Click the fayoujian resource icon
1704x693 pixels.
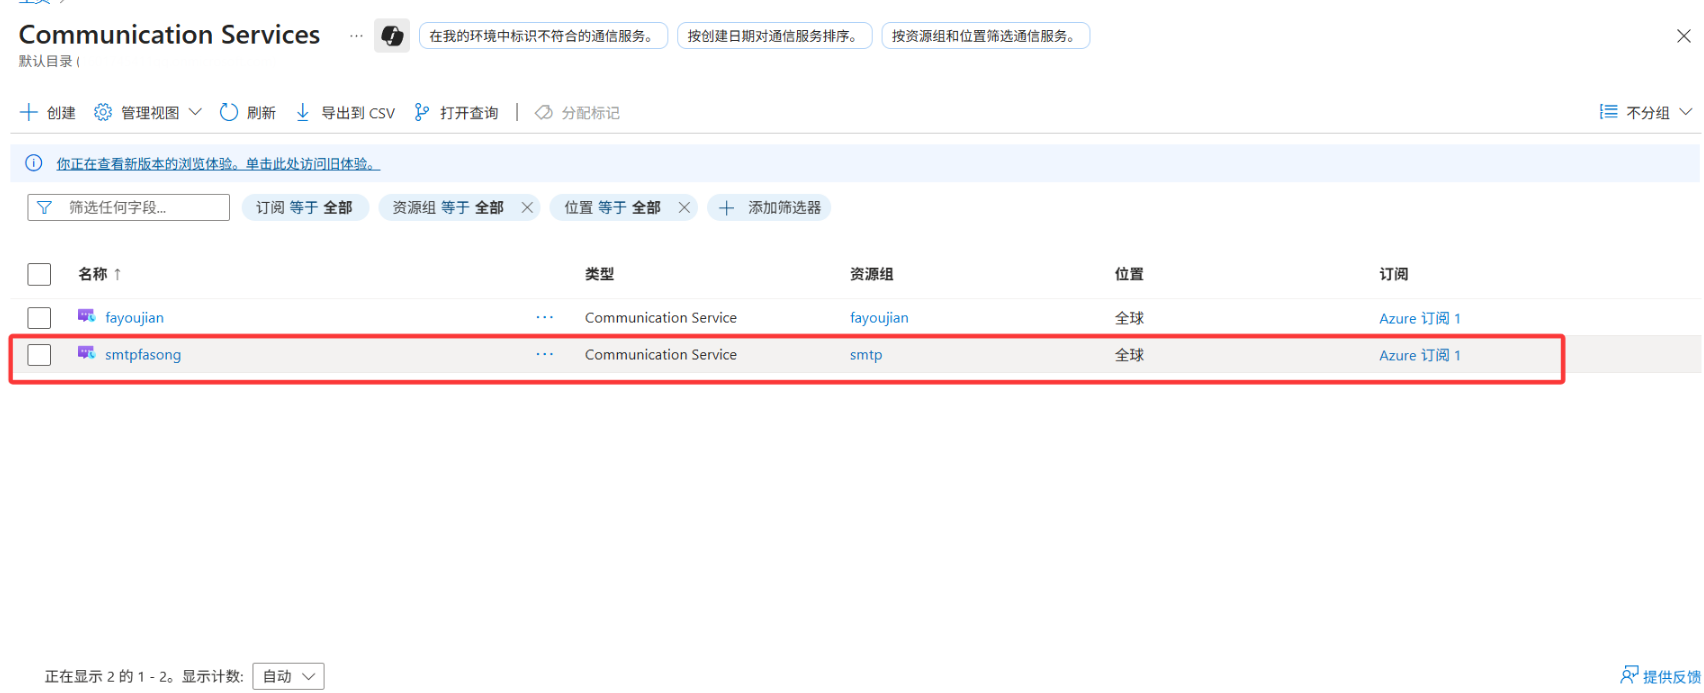tap(87, 316)
